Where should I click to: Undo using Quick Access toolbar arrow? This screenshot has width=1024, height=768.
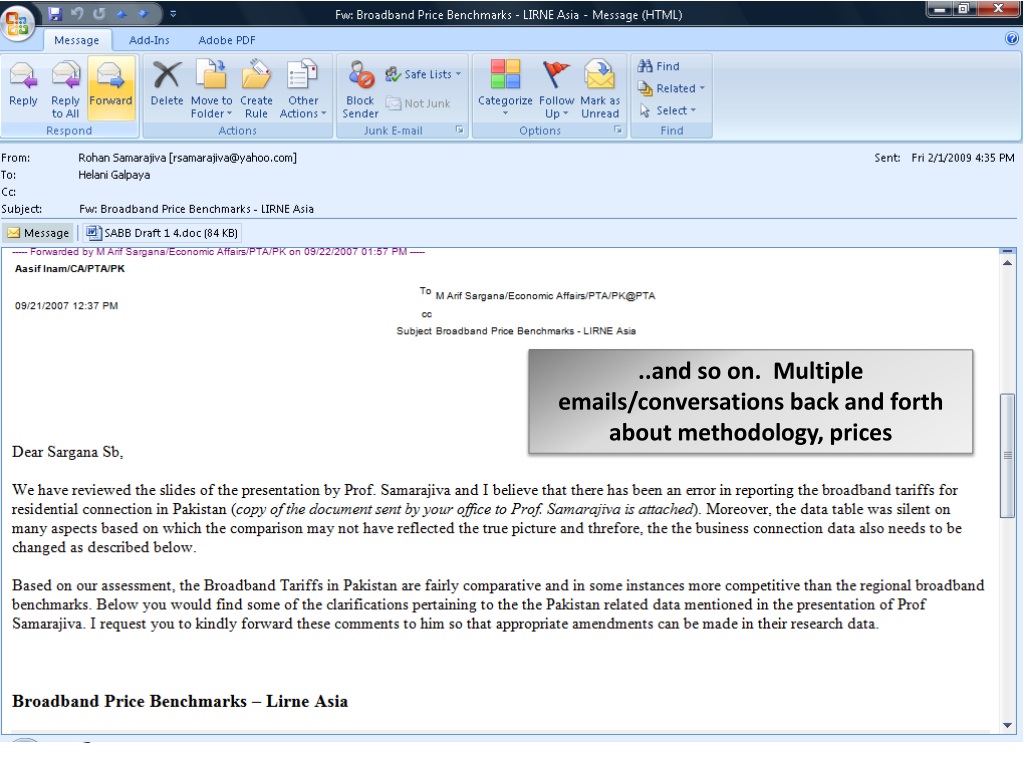[x=77, y=13]
